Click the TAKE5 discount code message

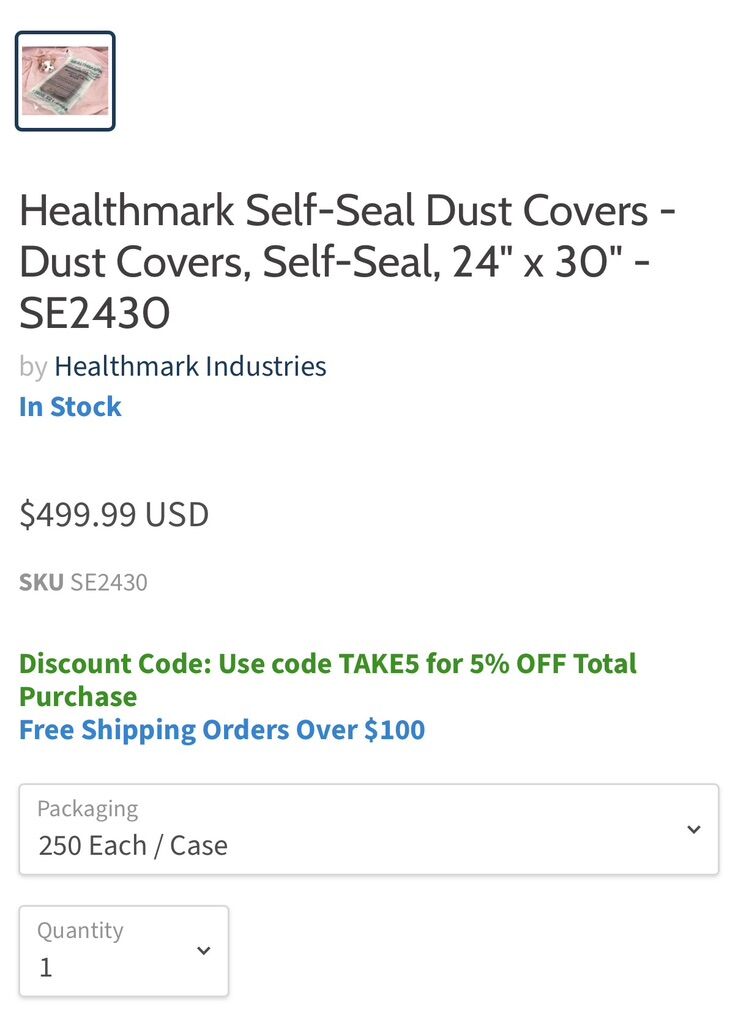(x=327, y=664)
